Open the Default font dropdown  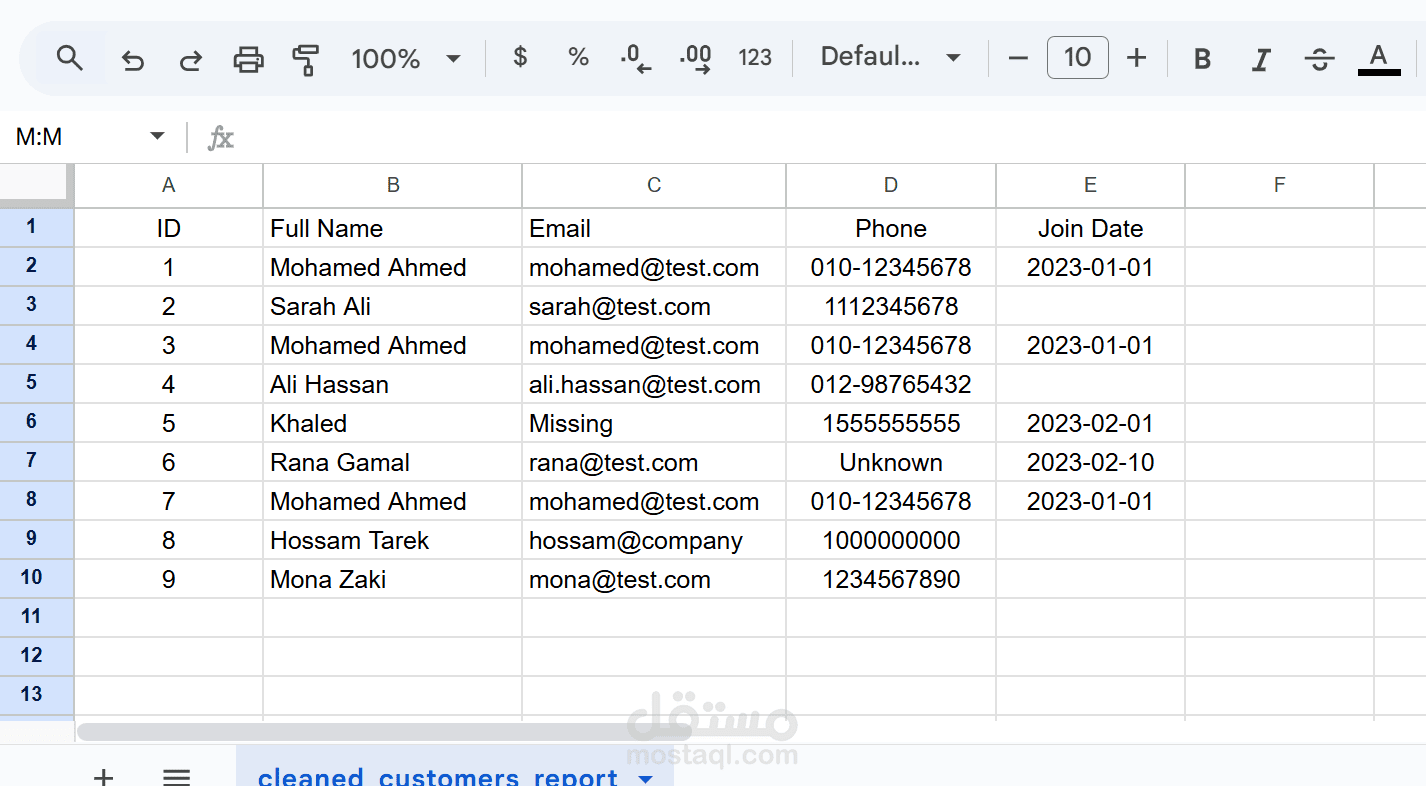coord(890,58)
